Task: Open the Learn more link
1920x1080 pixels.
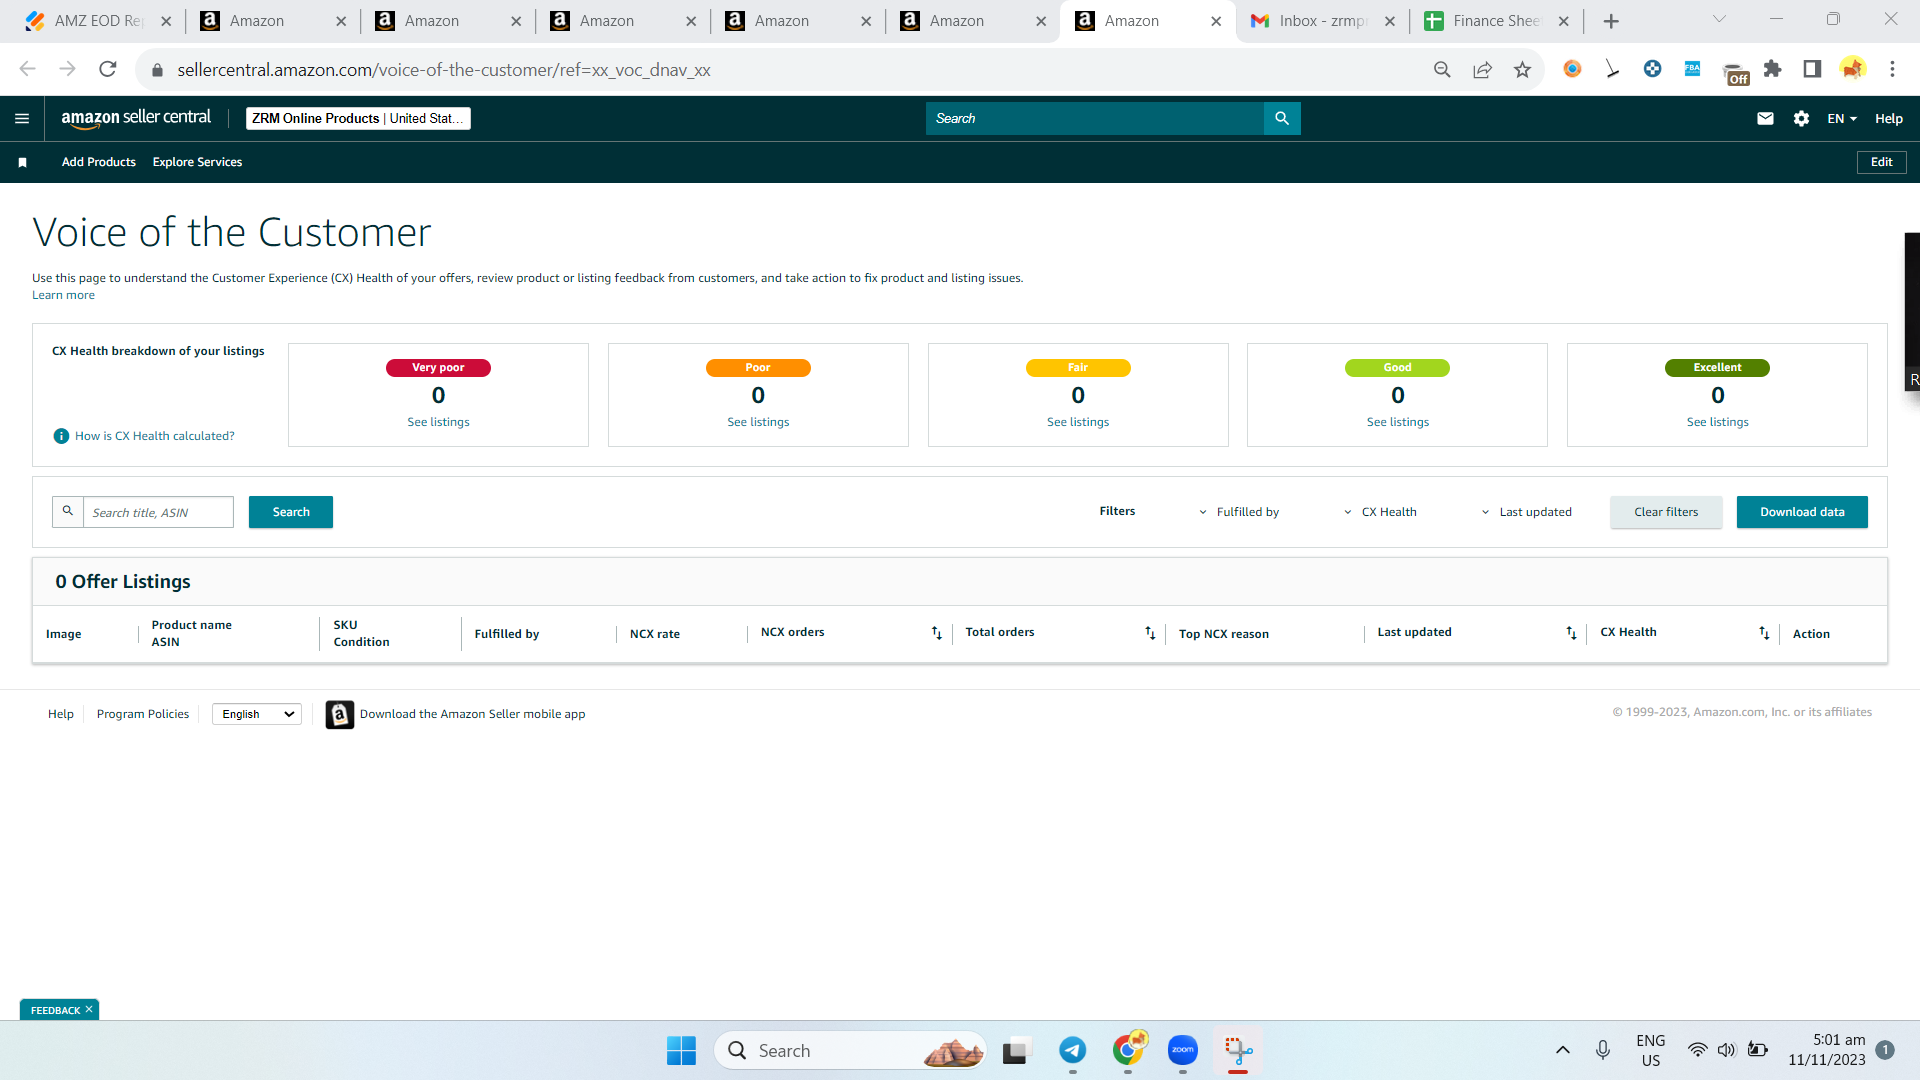Action: click(x=63, y=295)
